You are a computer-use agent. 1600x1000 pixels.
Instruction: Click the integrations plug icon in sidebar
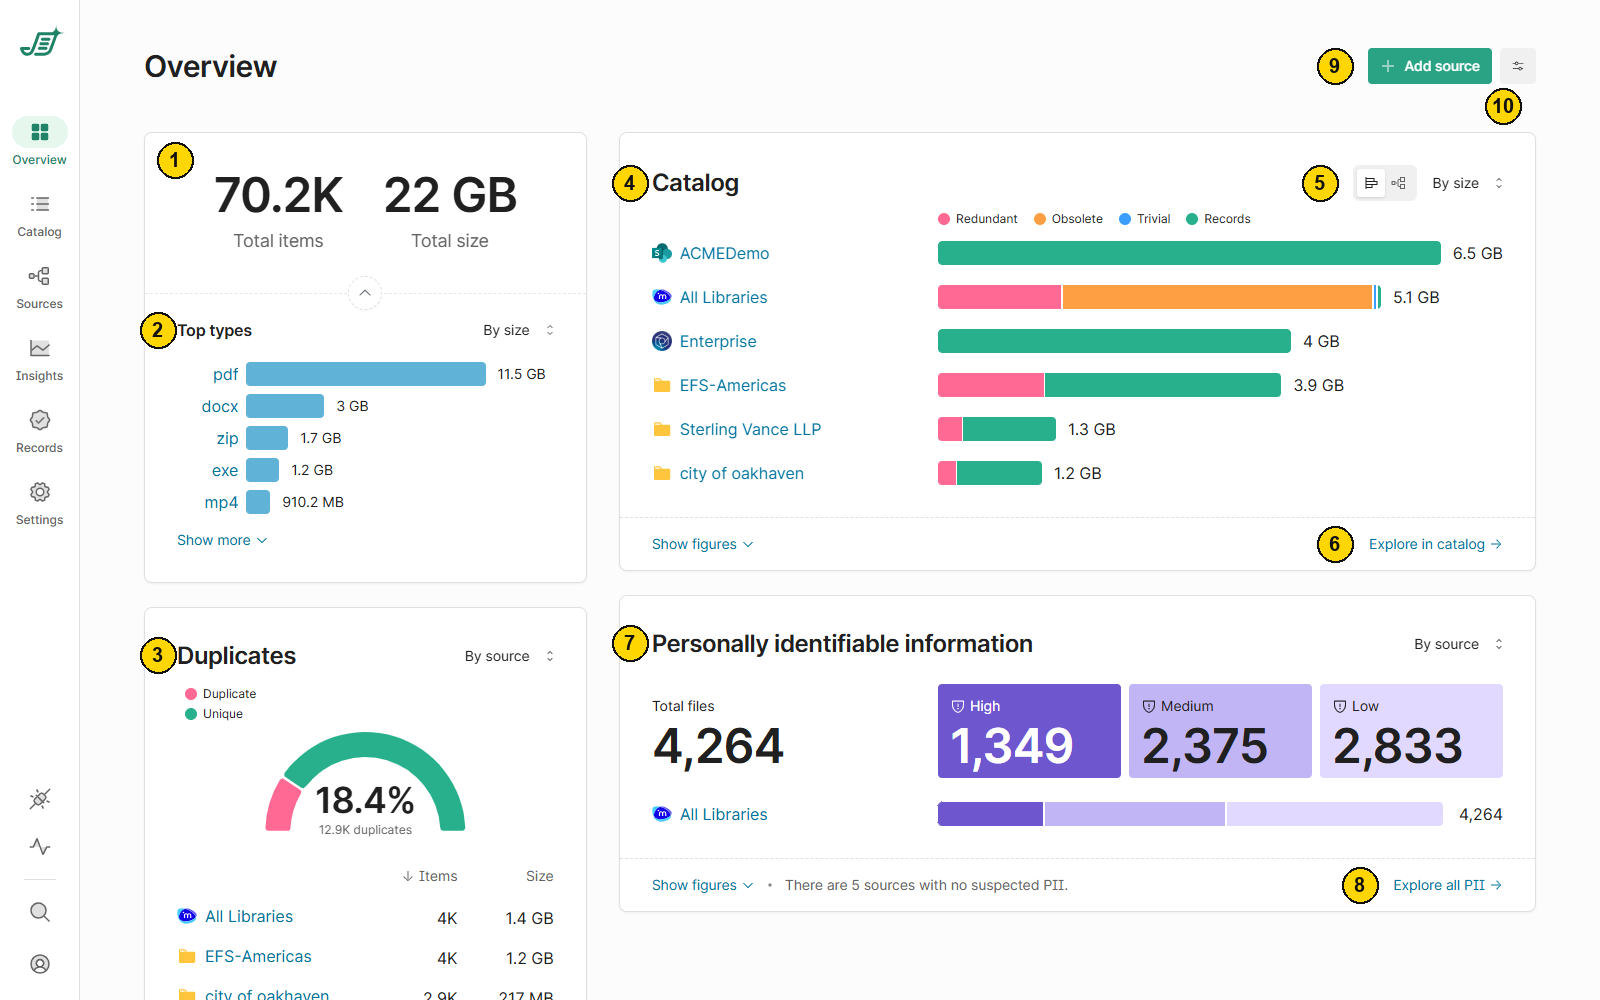pos(40,798)
